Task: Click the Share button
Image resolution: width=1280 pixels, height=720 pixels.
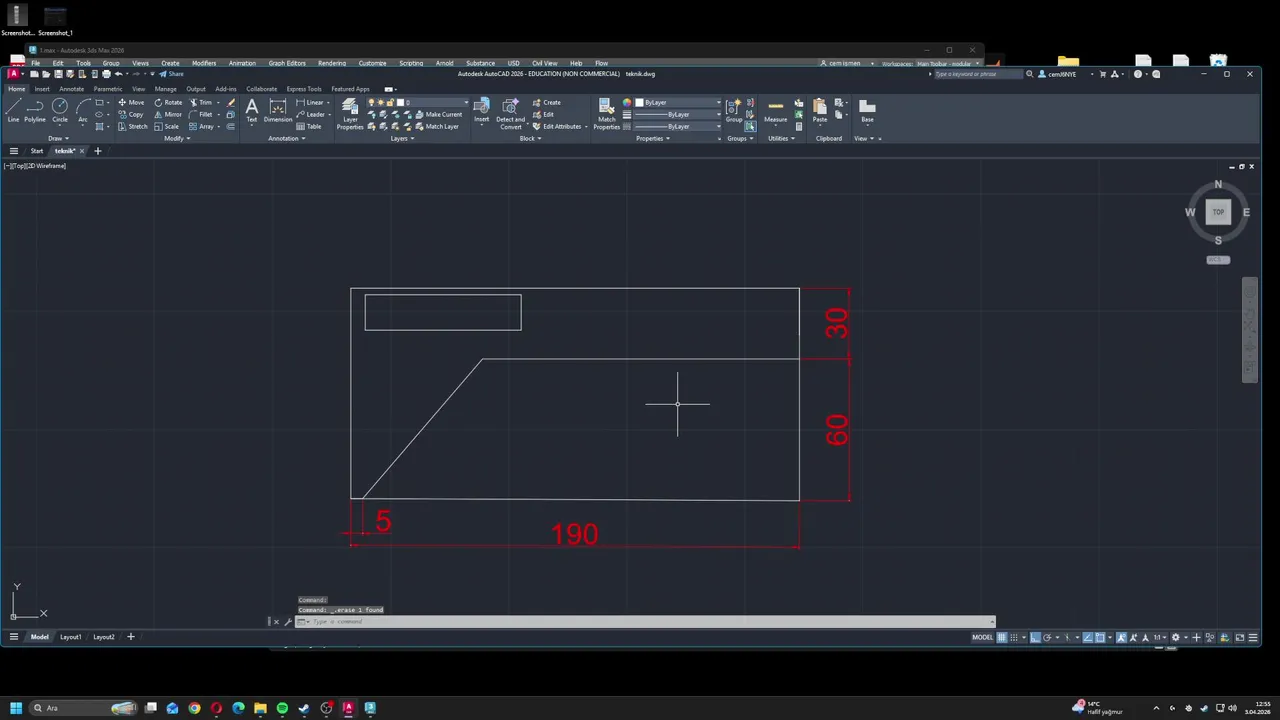Action: coord(173,74)
